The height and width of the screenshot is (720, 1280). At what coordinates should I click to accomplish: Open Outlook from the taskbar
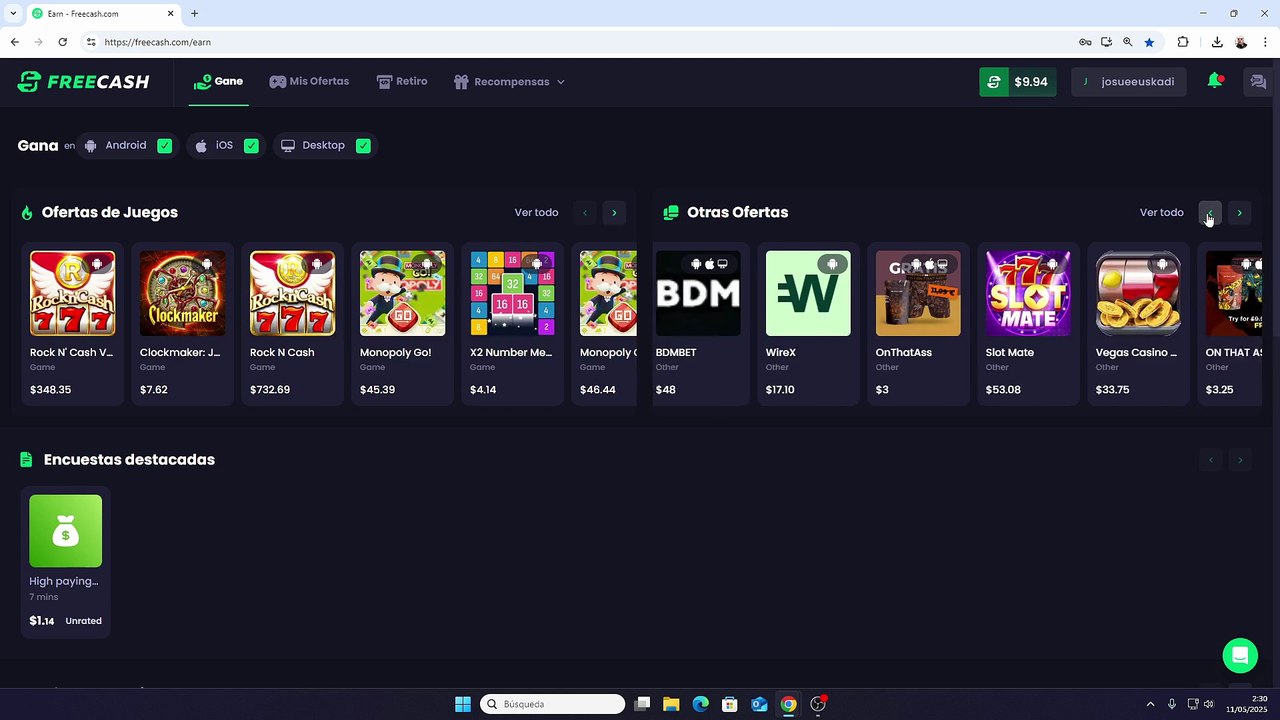pos(759,704)
